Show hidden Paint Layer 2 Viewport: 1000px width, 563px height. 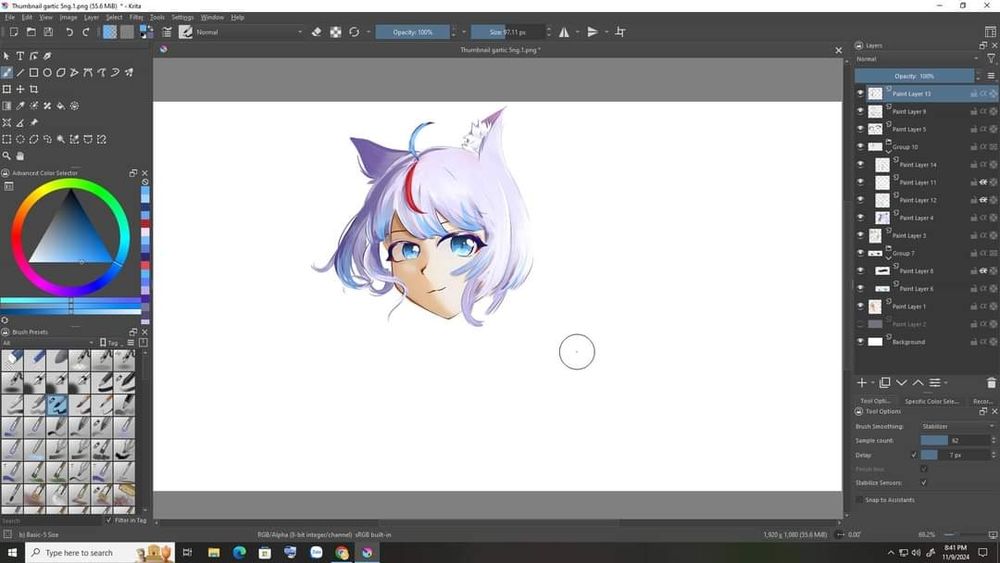coord(860,324)
